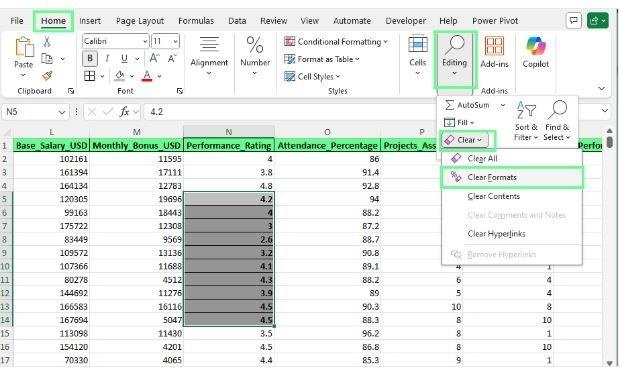This screenshot has width=619, height=369.
Task: Select row 15 header
Action: 5,333
